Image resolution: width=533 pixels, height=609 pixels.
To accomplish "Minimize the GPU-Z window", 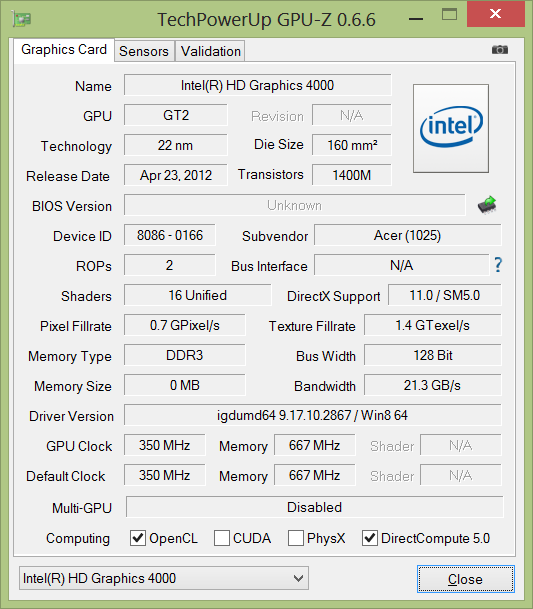I will [x=416, y=19].
